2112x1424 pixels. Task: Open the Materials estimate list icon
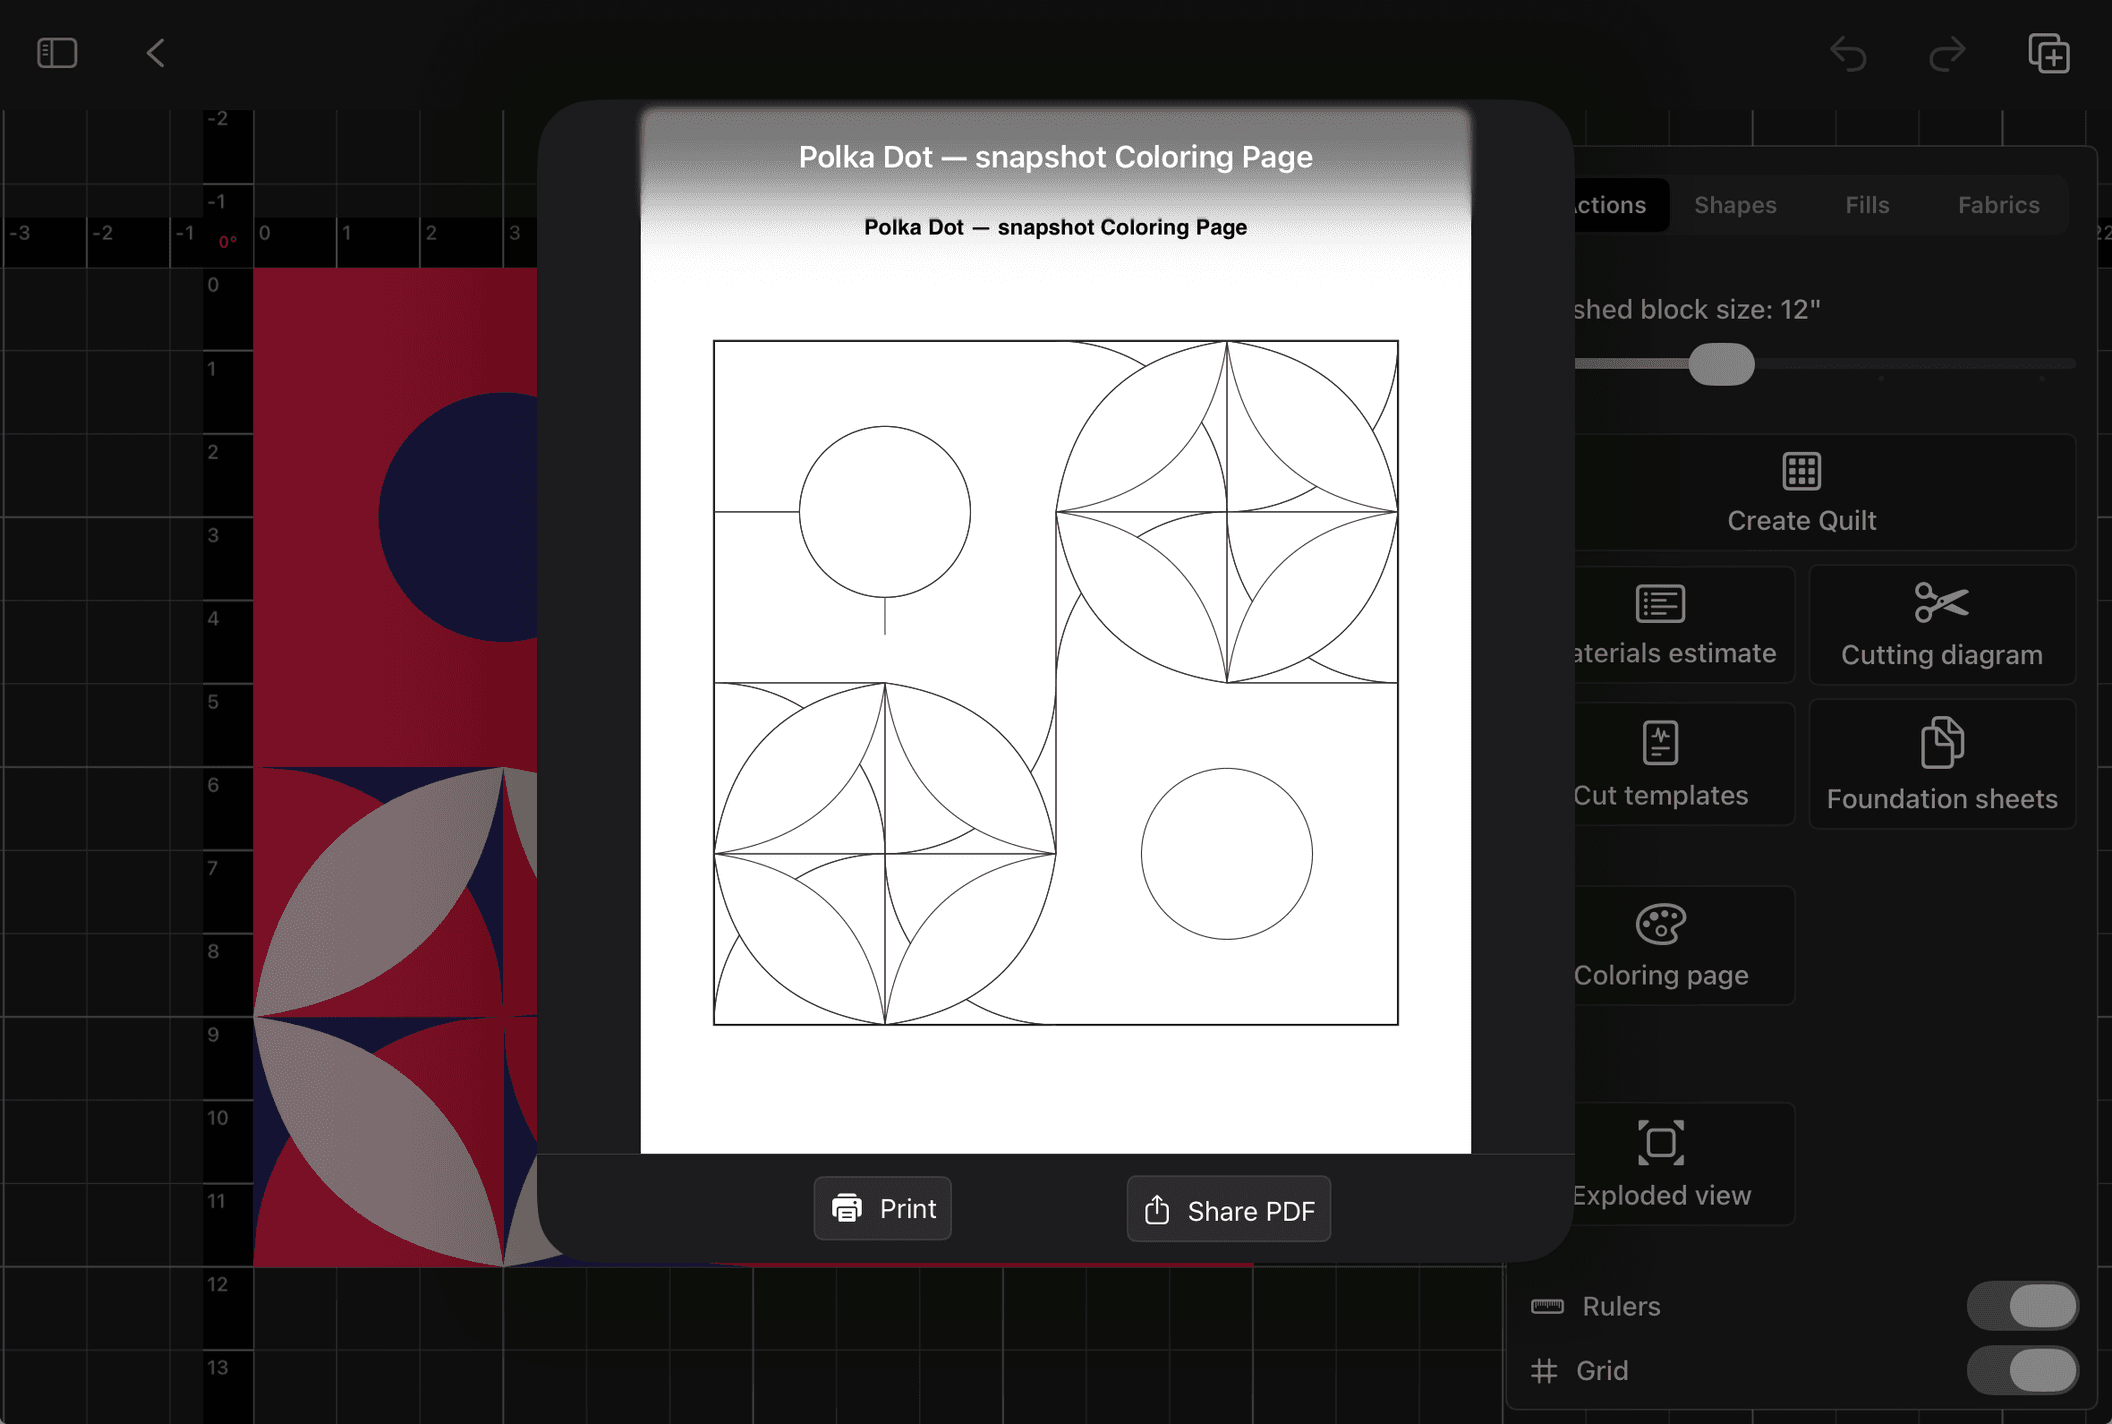point(1660,603)
